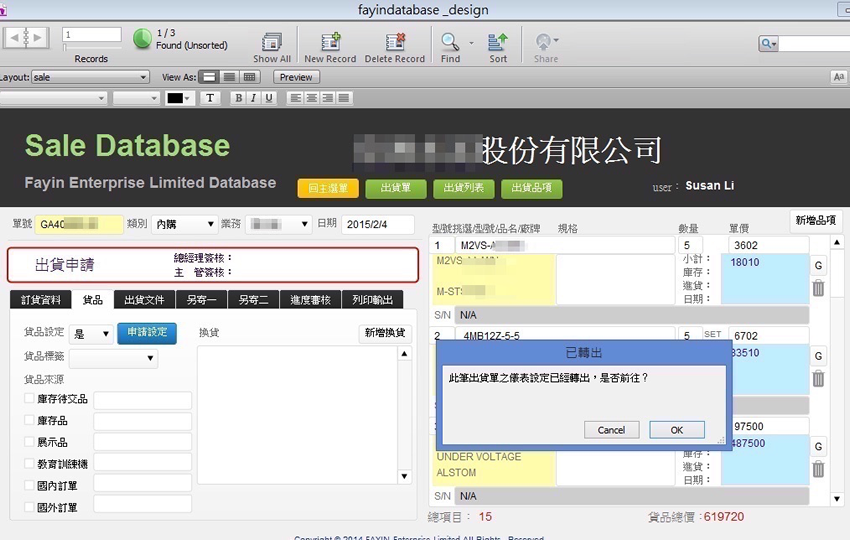Switch to Table view
Image resolution: width=850 pixels, height=540 pixels.
(x=249, y=77)
